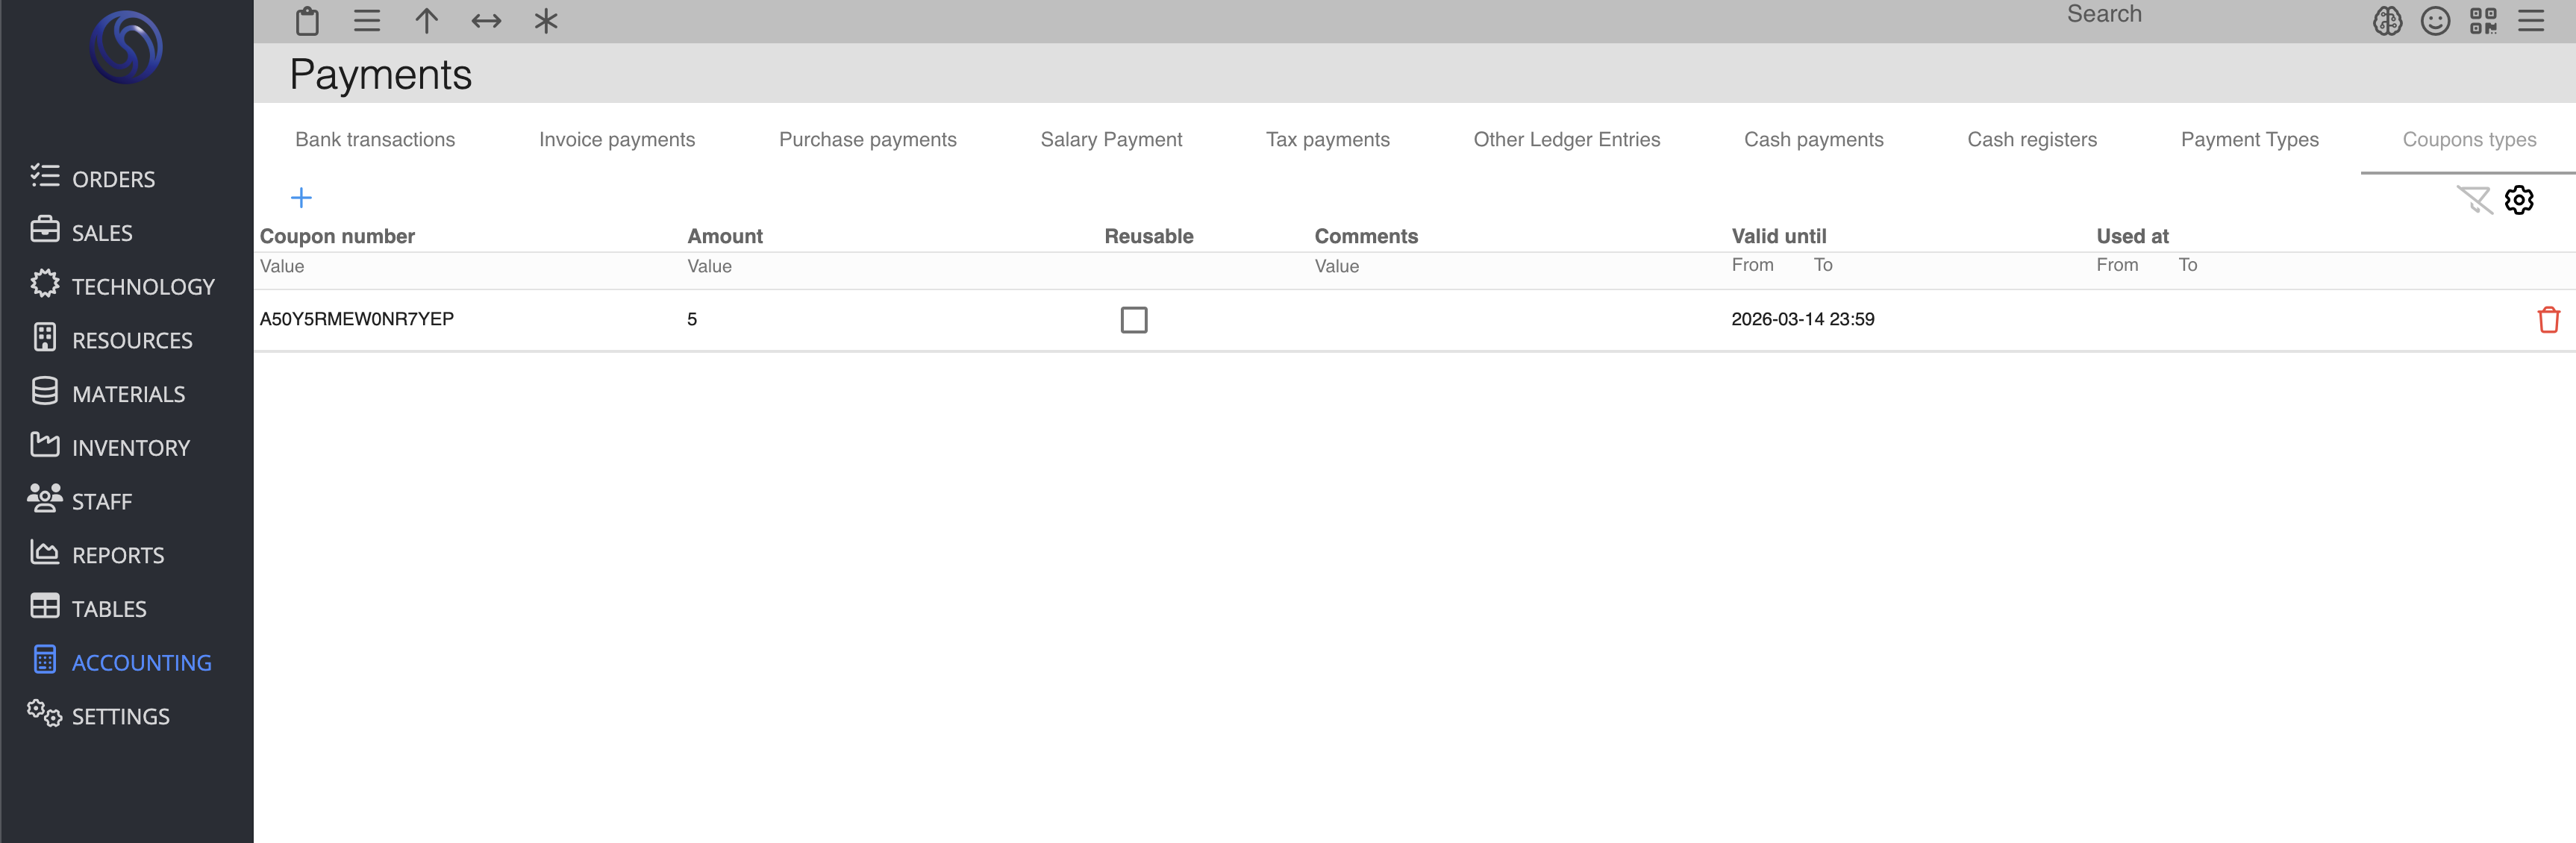Viewport: 2576px width, 843px height.
Task: Open the QR code scanner icon
Action: tap(2483, 21)
